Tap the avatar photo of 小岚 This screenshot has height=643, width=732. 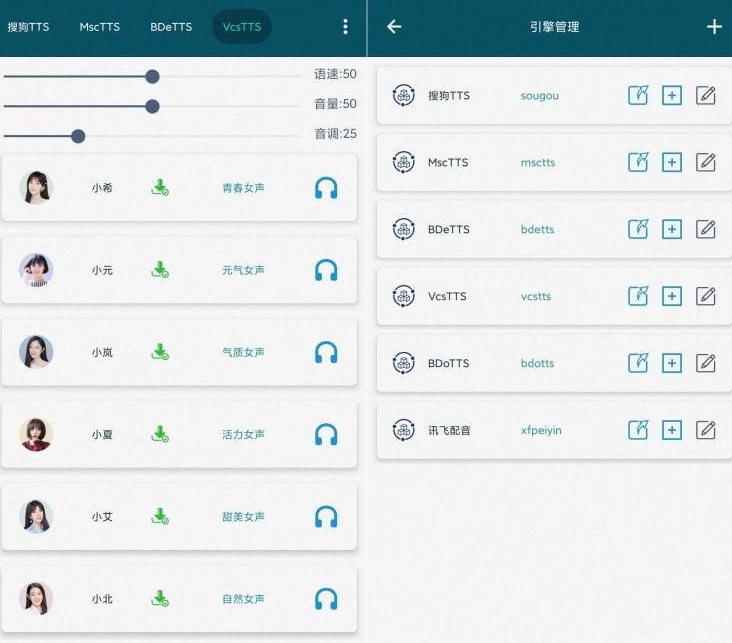point(36,352)
